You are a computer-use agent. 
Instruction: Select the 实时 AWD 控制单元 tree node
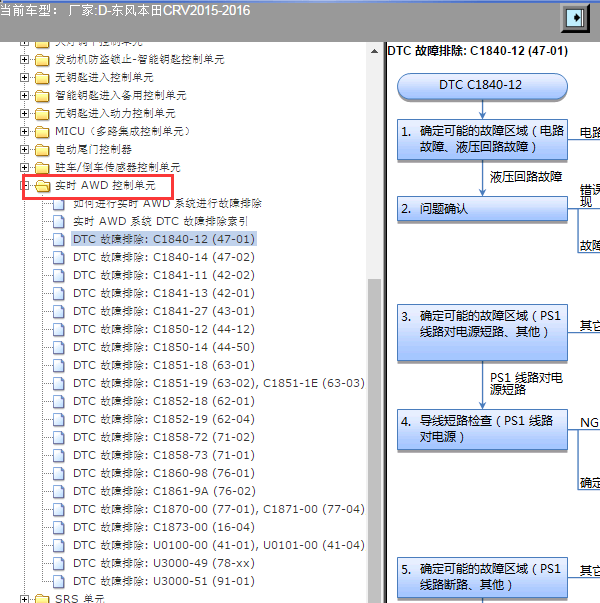105,185
